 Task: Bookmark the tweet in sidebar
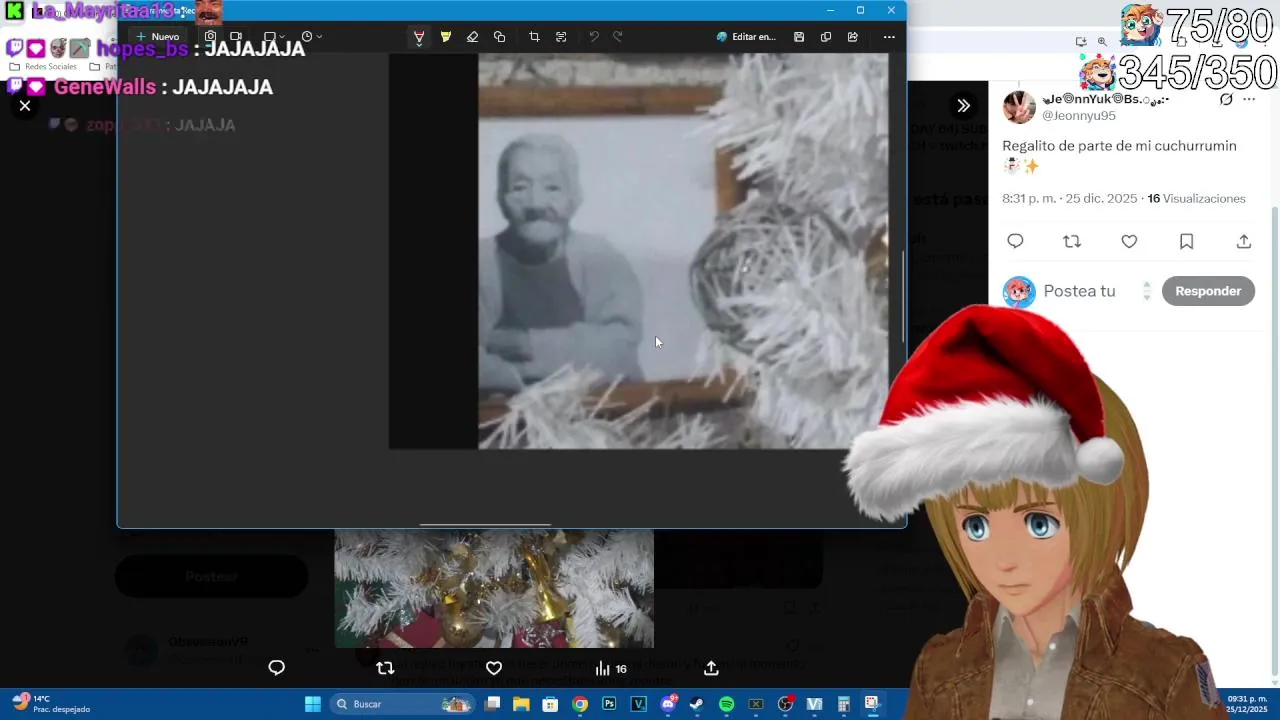click(x=1186, y=241)
